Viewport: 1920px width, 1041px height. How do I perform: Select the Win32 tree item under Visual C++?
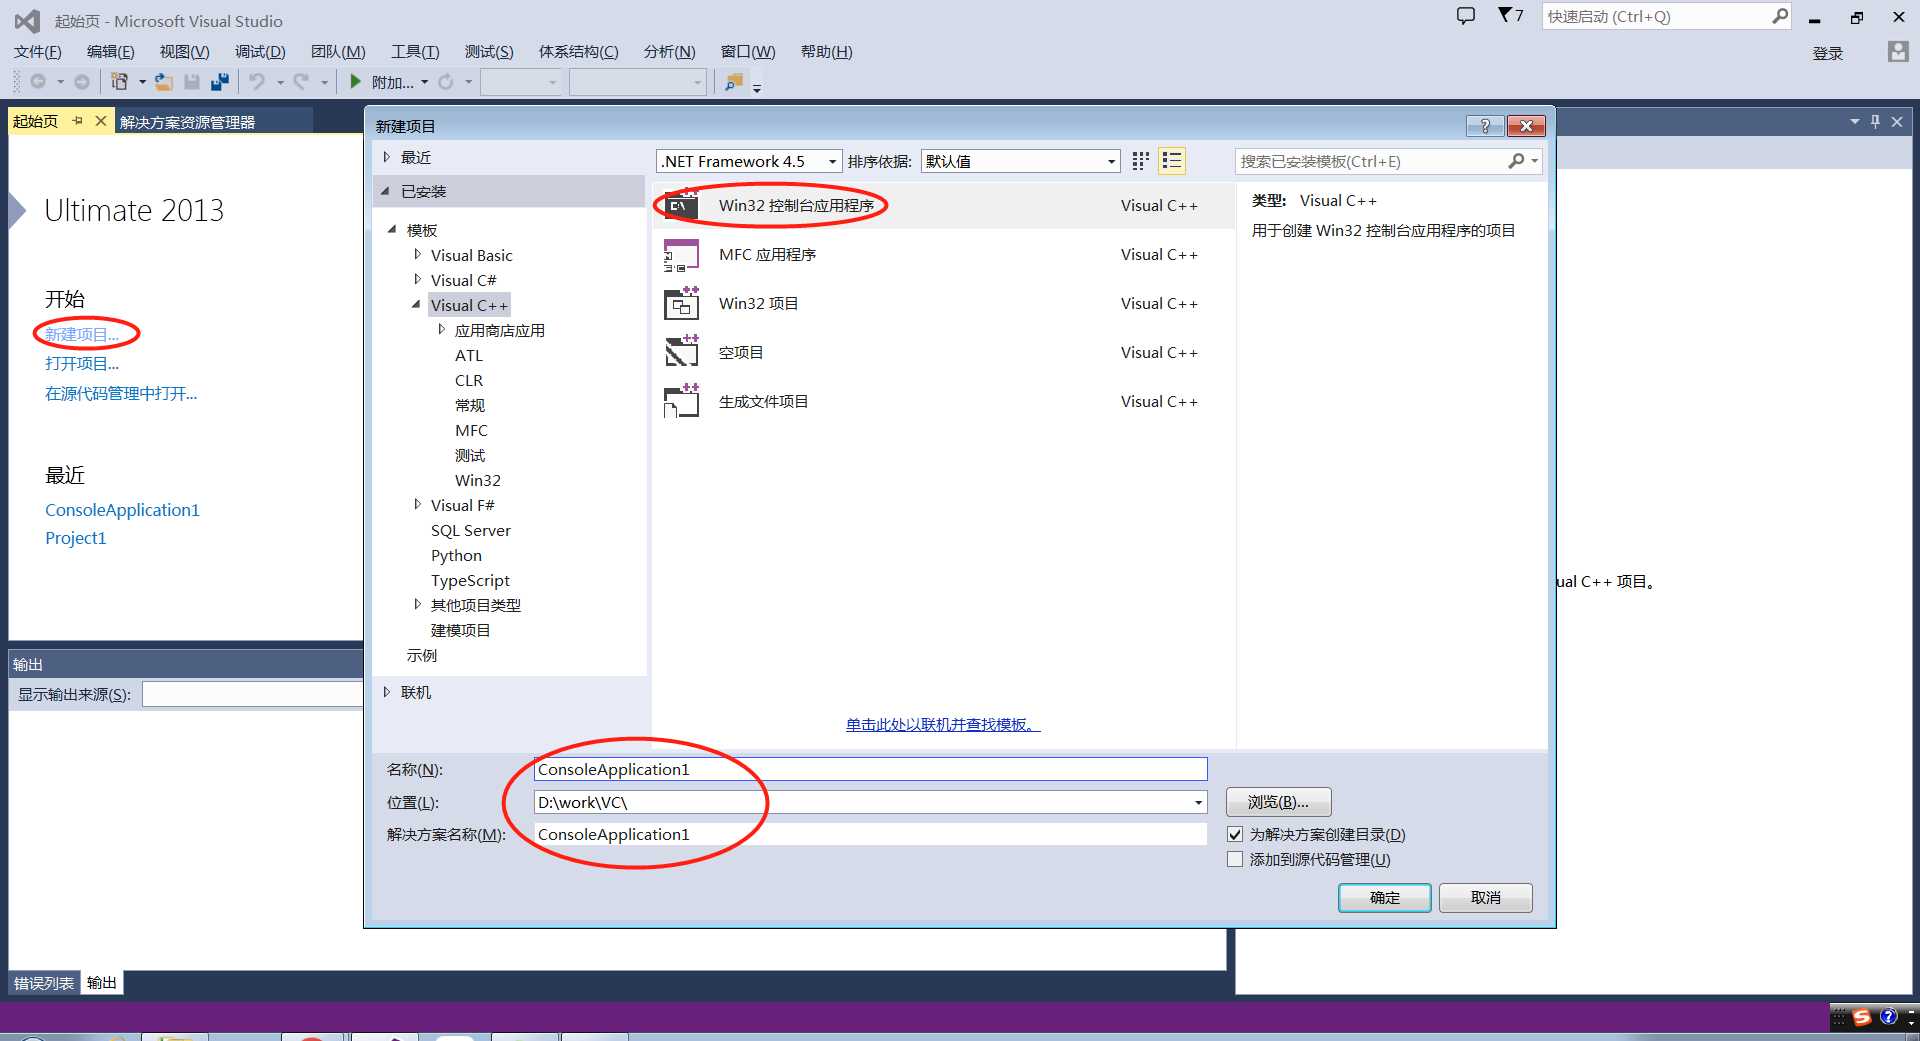tap(478, 480)
